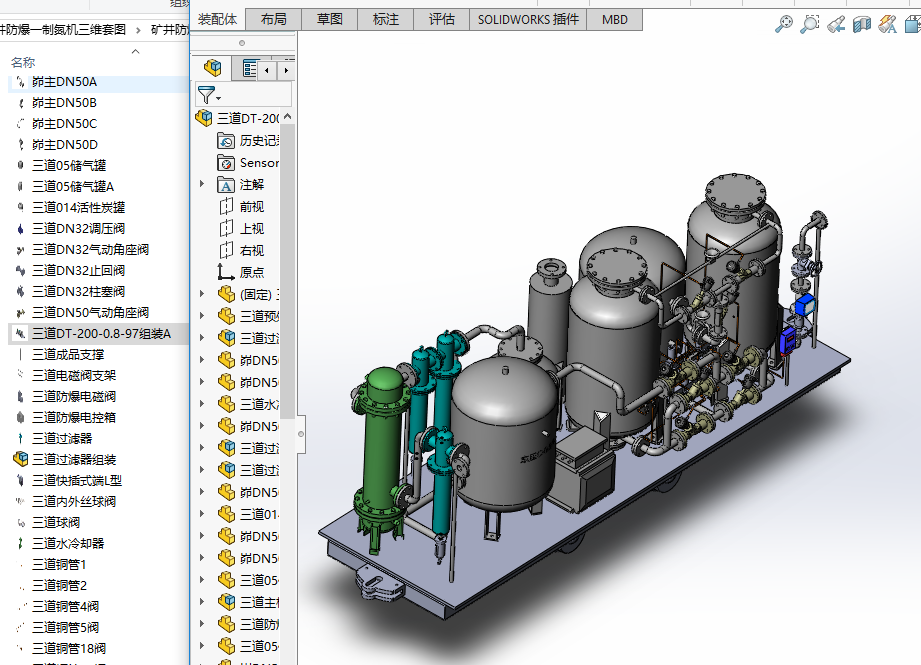Click the Zoom to Fit magnifier icon
This screenshot has height=665, width=921.
pyautogui.click(x=784, y=25)
